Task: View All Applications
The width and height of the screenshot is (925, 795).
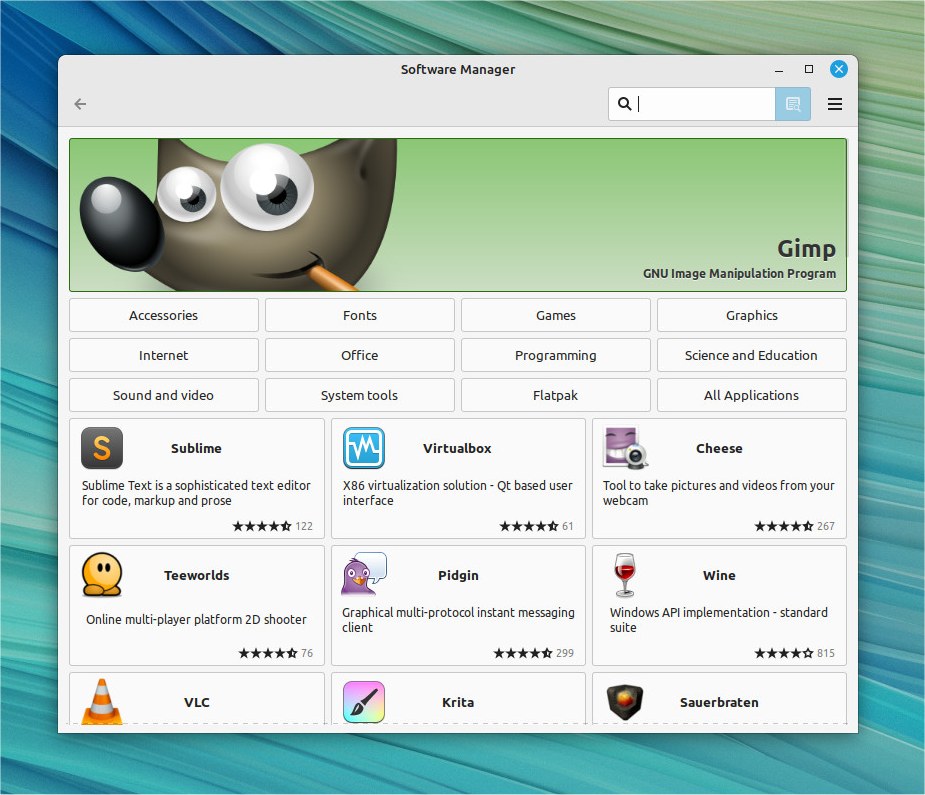Action: 752,395
